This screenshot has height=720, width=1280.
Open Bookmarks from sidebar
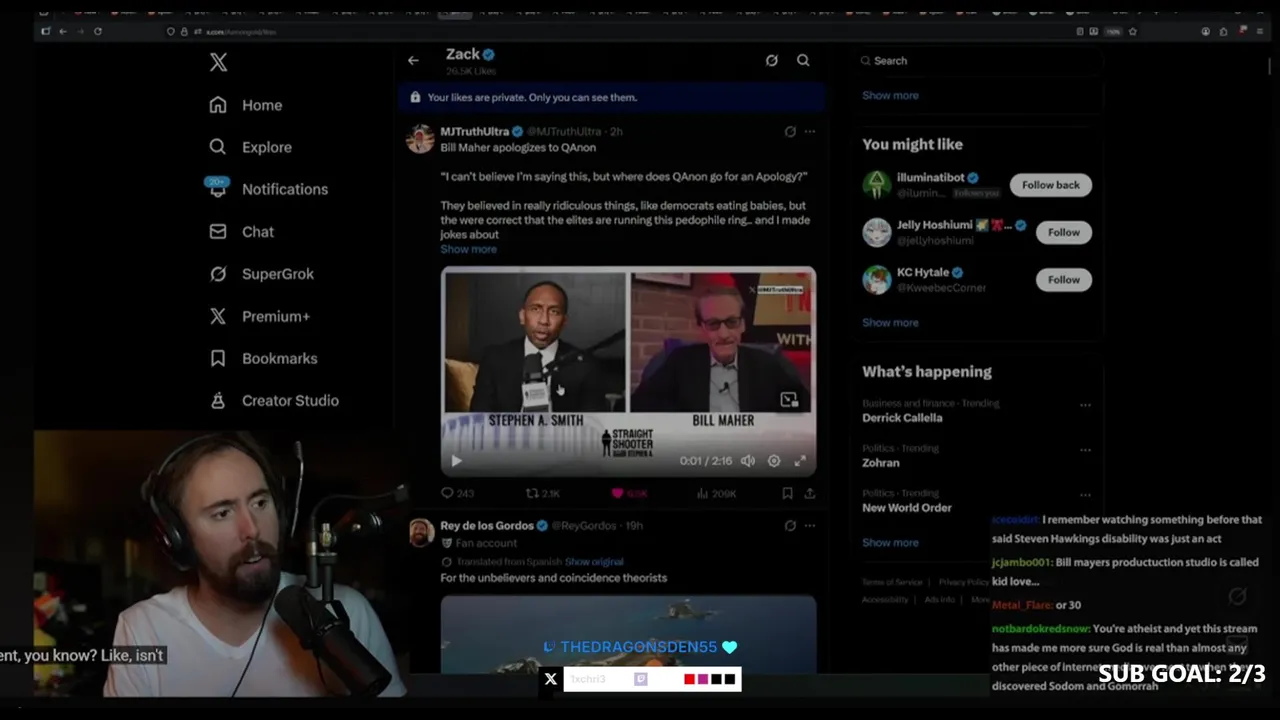(x=263, y=358)
